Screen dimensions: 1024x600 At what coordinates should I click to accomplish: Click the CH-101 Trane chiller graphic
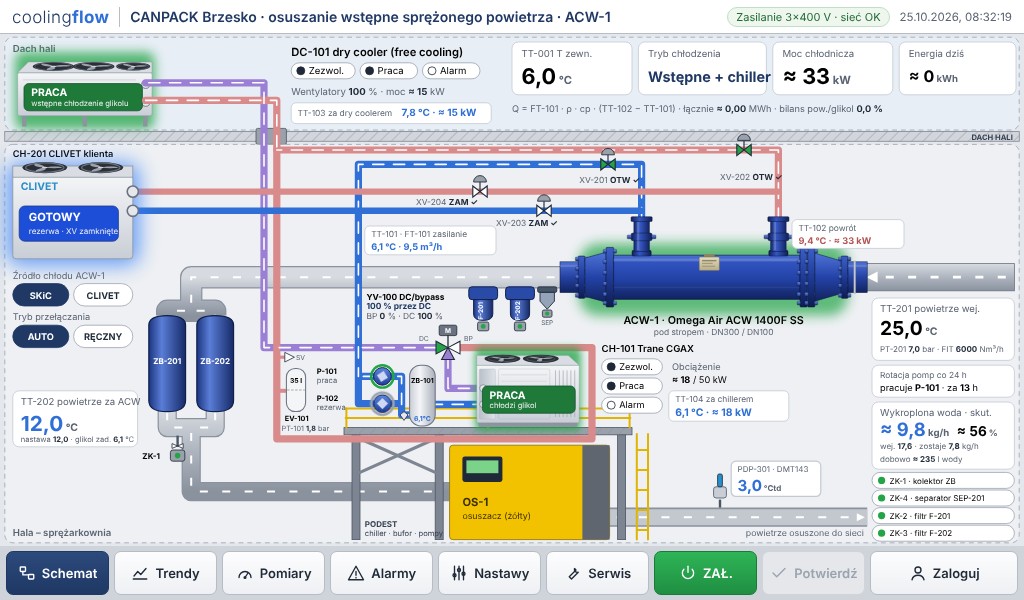click(x=528, y=390)
